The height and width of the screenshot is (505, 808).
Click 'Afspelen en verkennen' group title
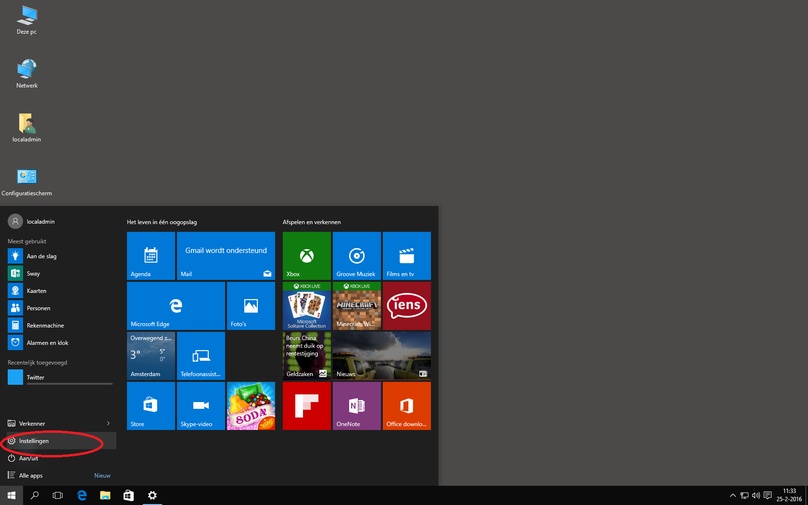[311, 222]
